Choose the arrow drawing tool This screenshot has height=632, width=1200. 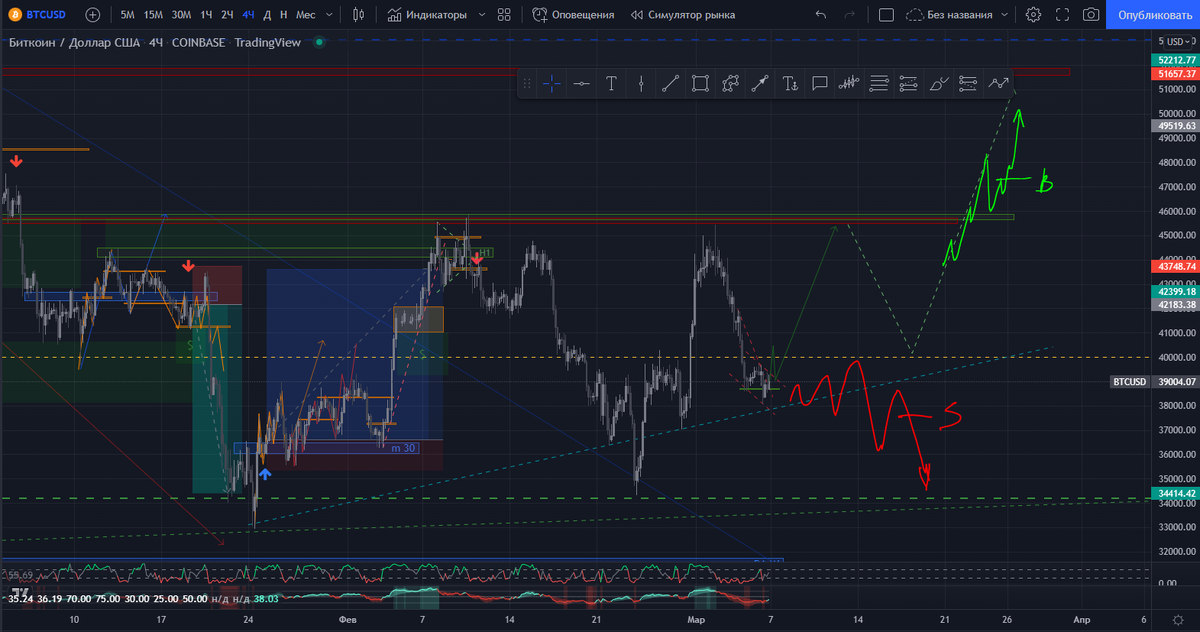(x=760, y=83)
